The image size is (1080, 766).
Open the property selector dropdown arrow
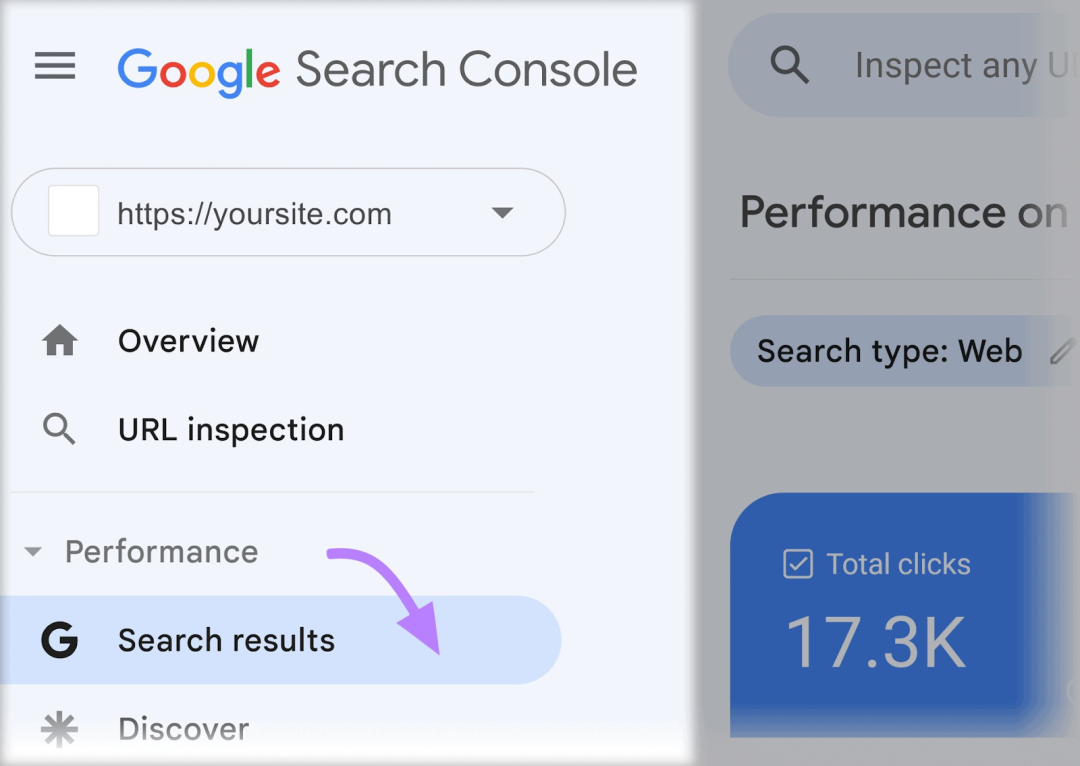[502, 212]
